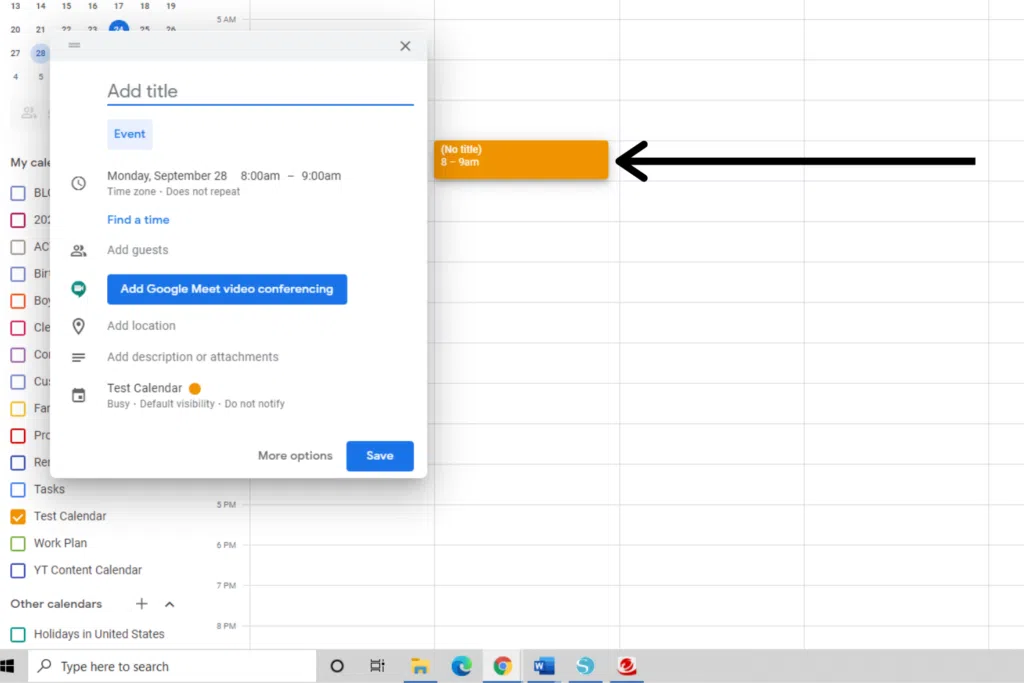Open Microsoft Edge from the taskbar
Viewport: 1024px width, 683px height.
[461, 666]
